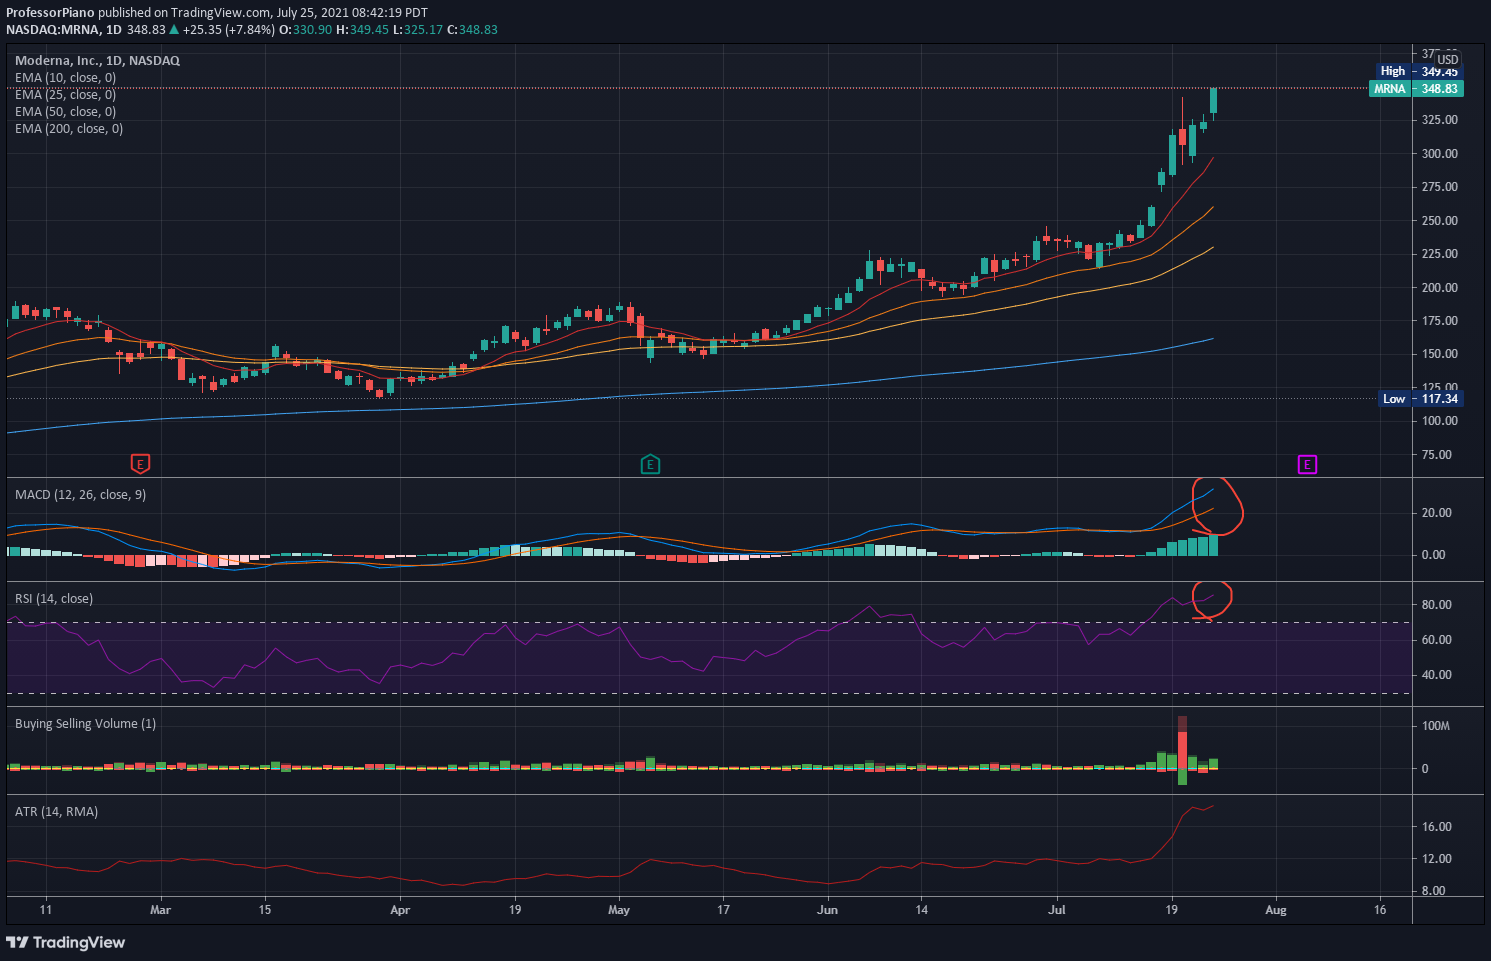Click the green earnings E marker near May

650,464
